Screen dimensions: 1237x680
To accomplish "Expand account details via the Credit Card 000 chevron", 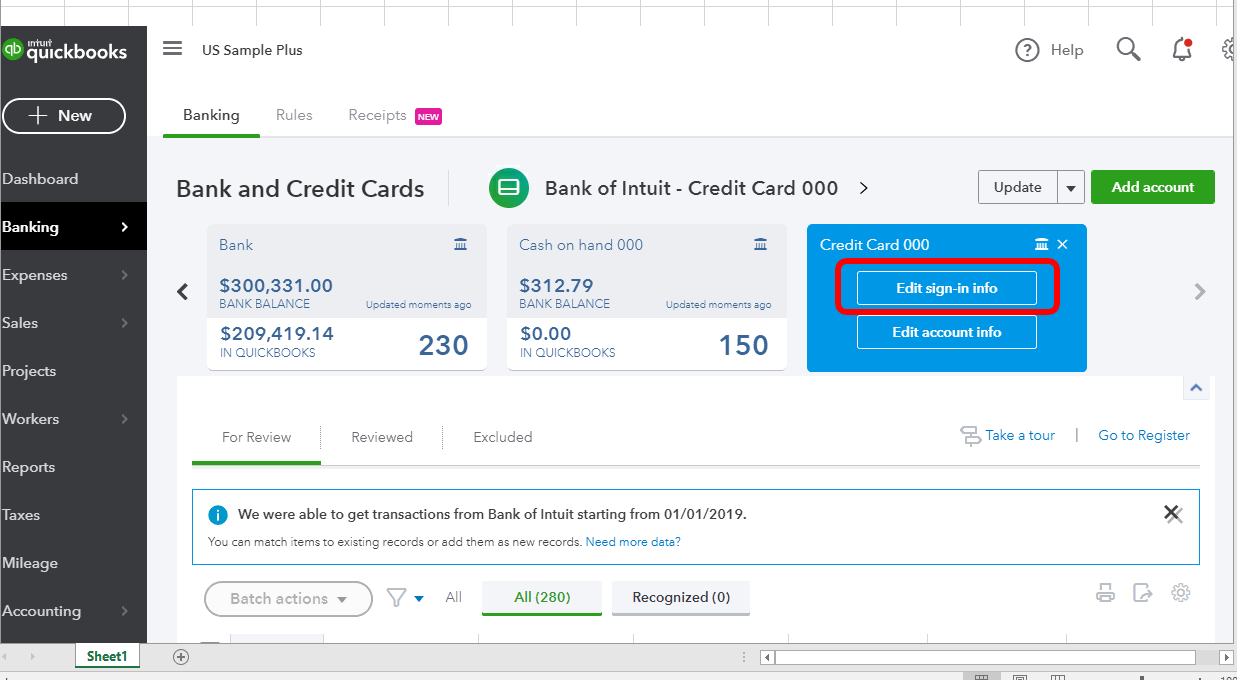I will pyautogui.click(x=863, y=187).
